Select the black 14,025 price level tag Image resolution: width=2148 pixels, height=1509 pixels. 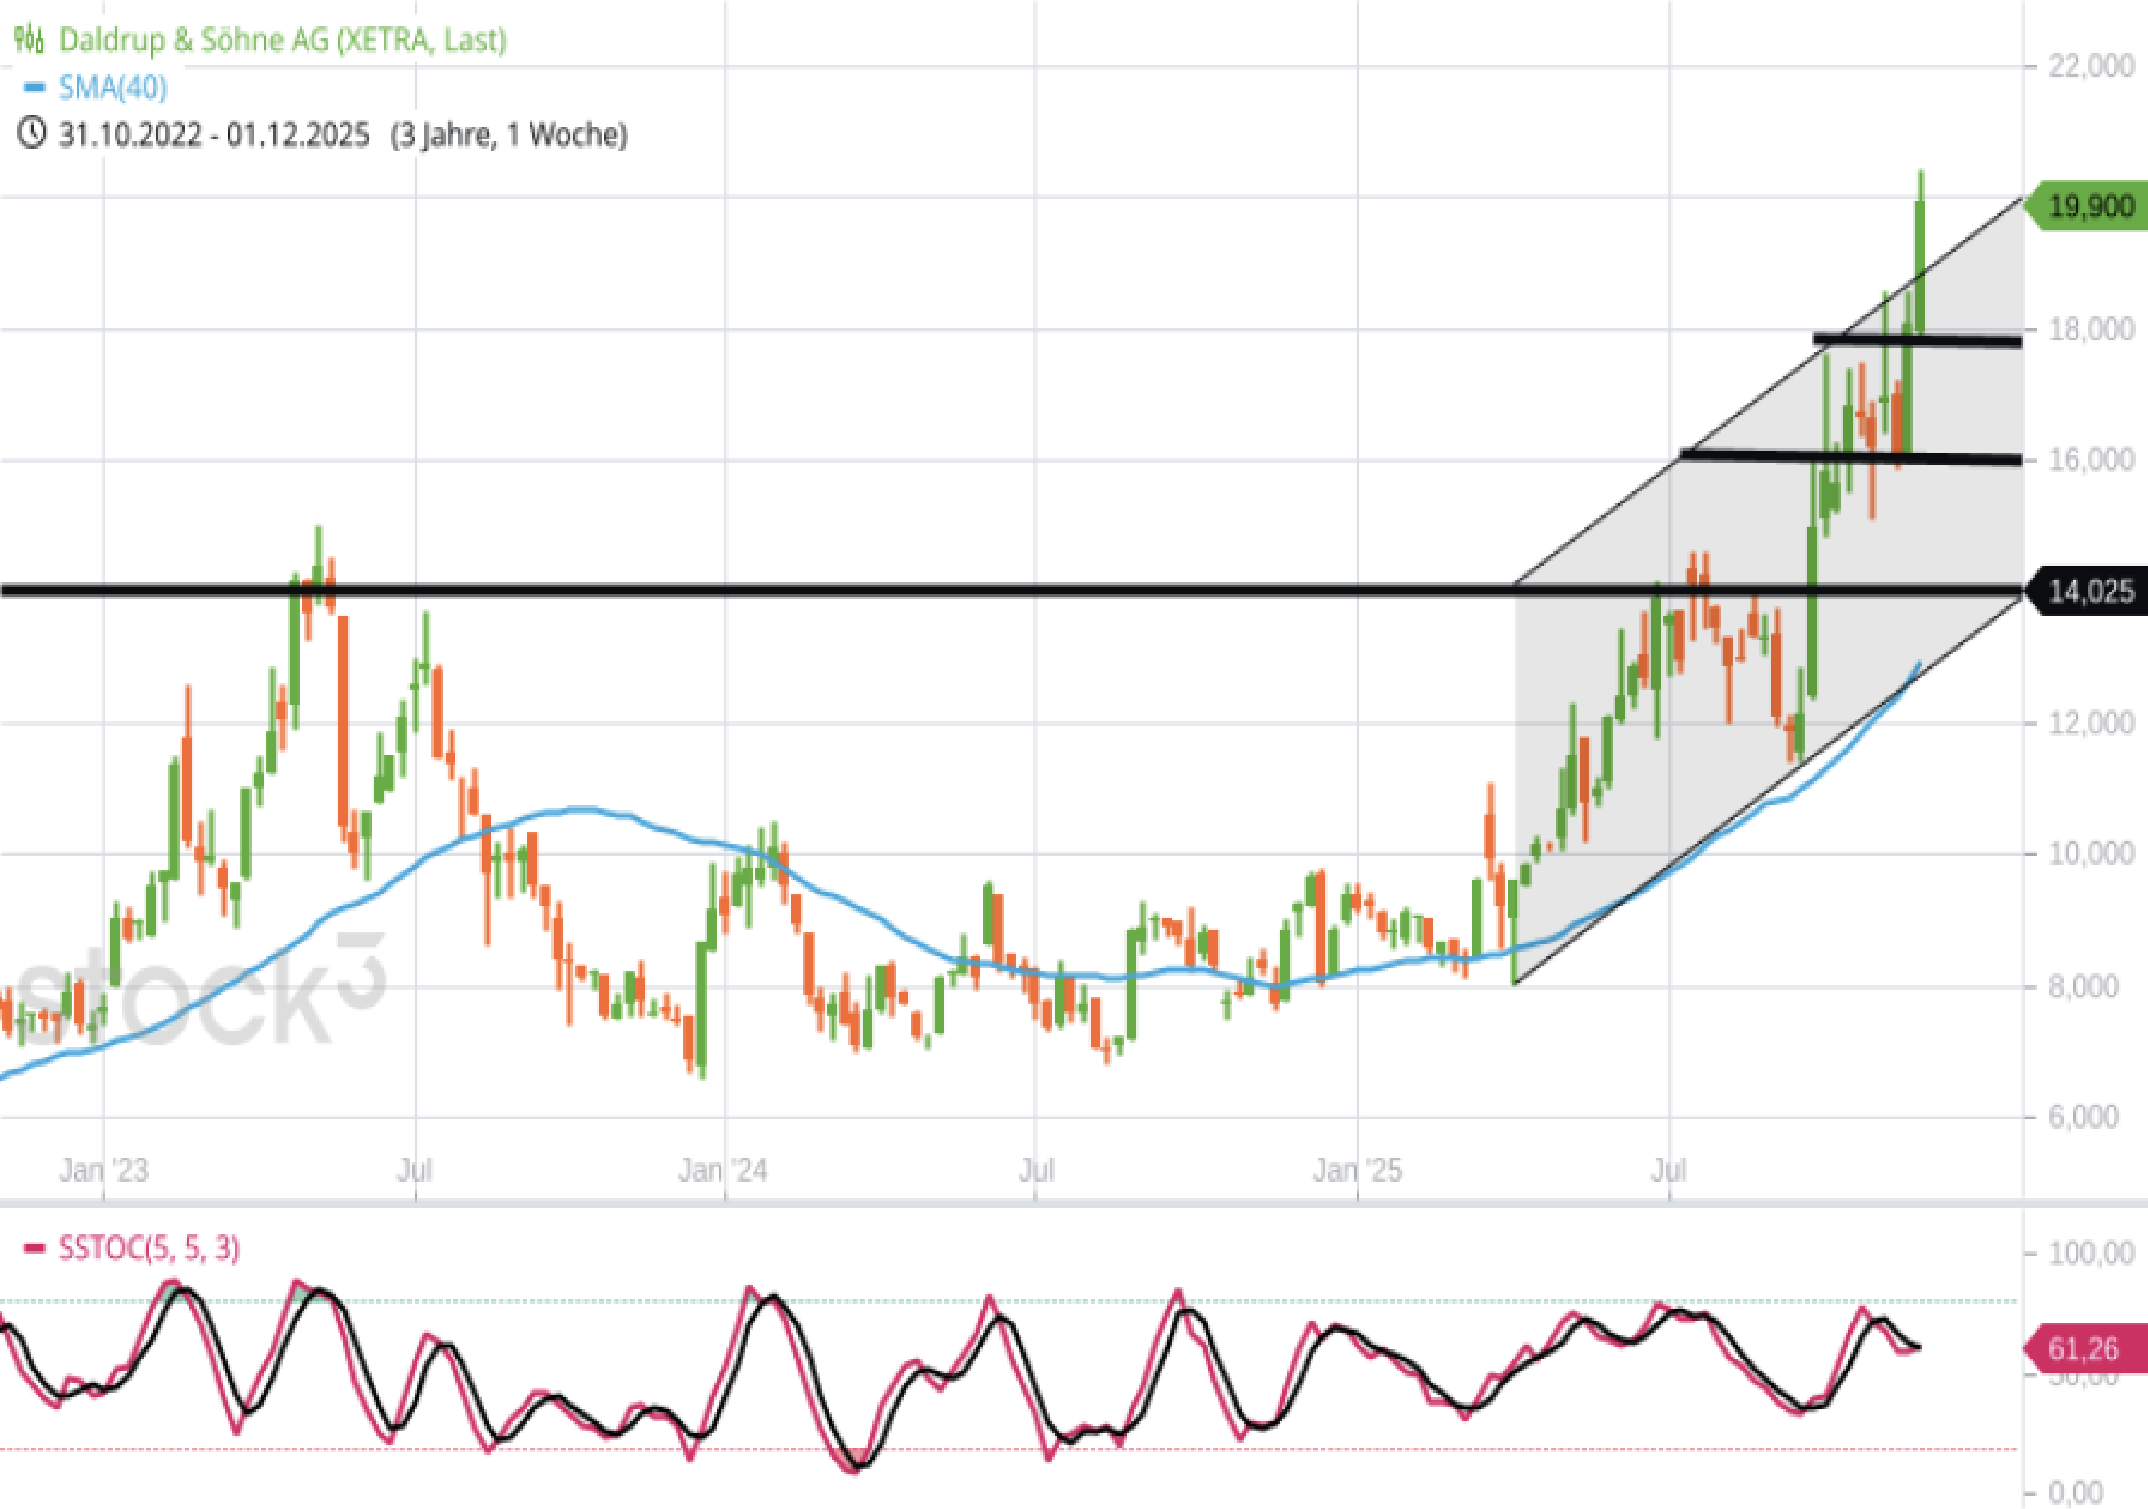click(x=2088, y=591)
